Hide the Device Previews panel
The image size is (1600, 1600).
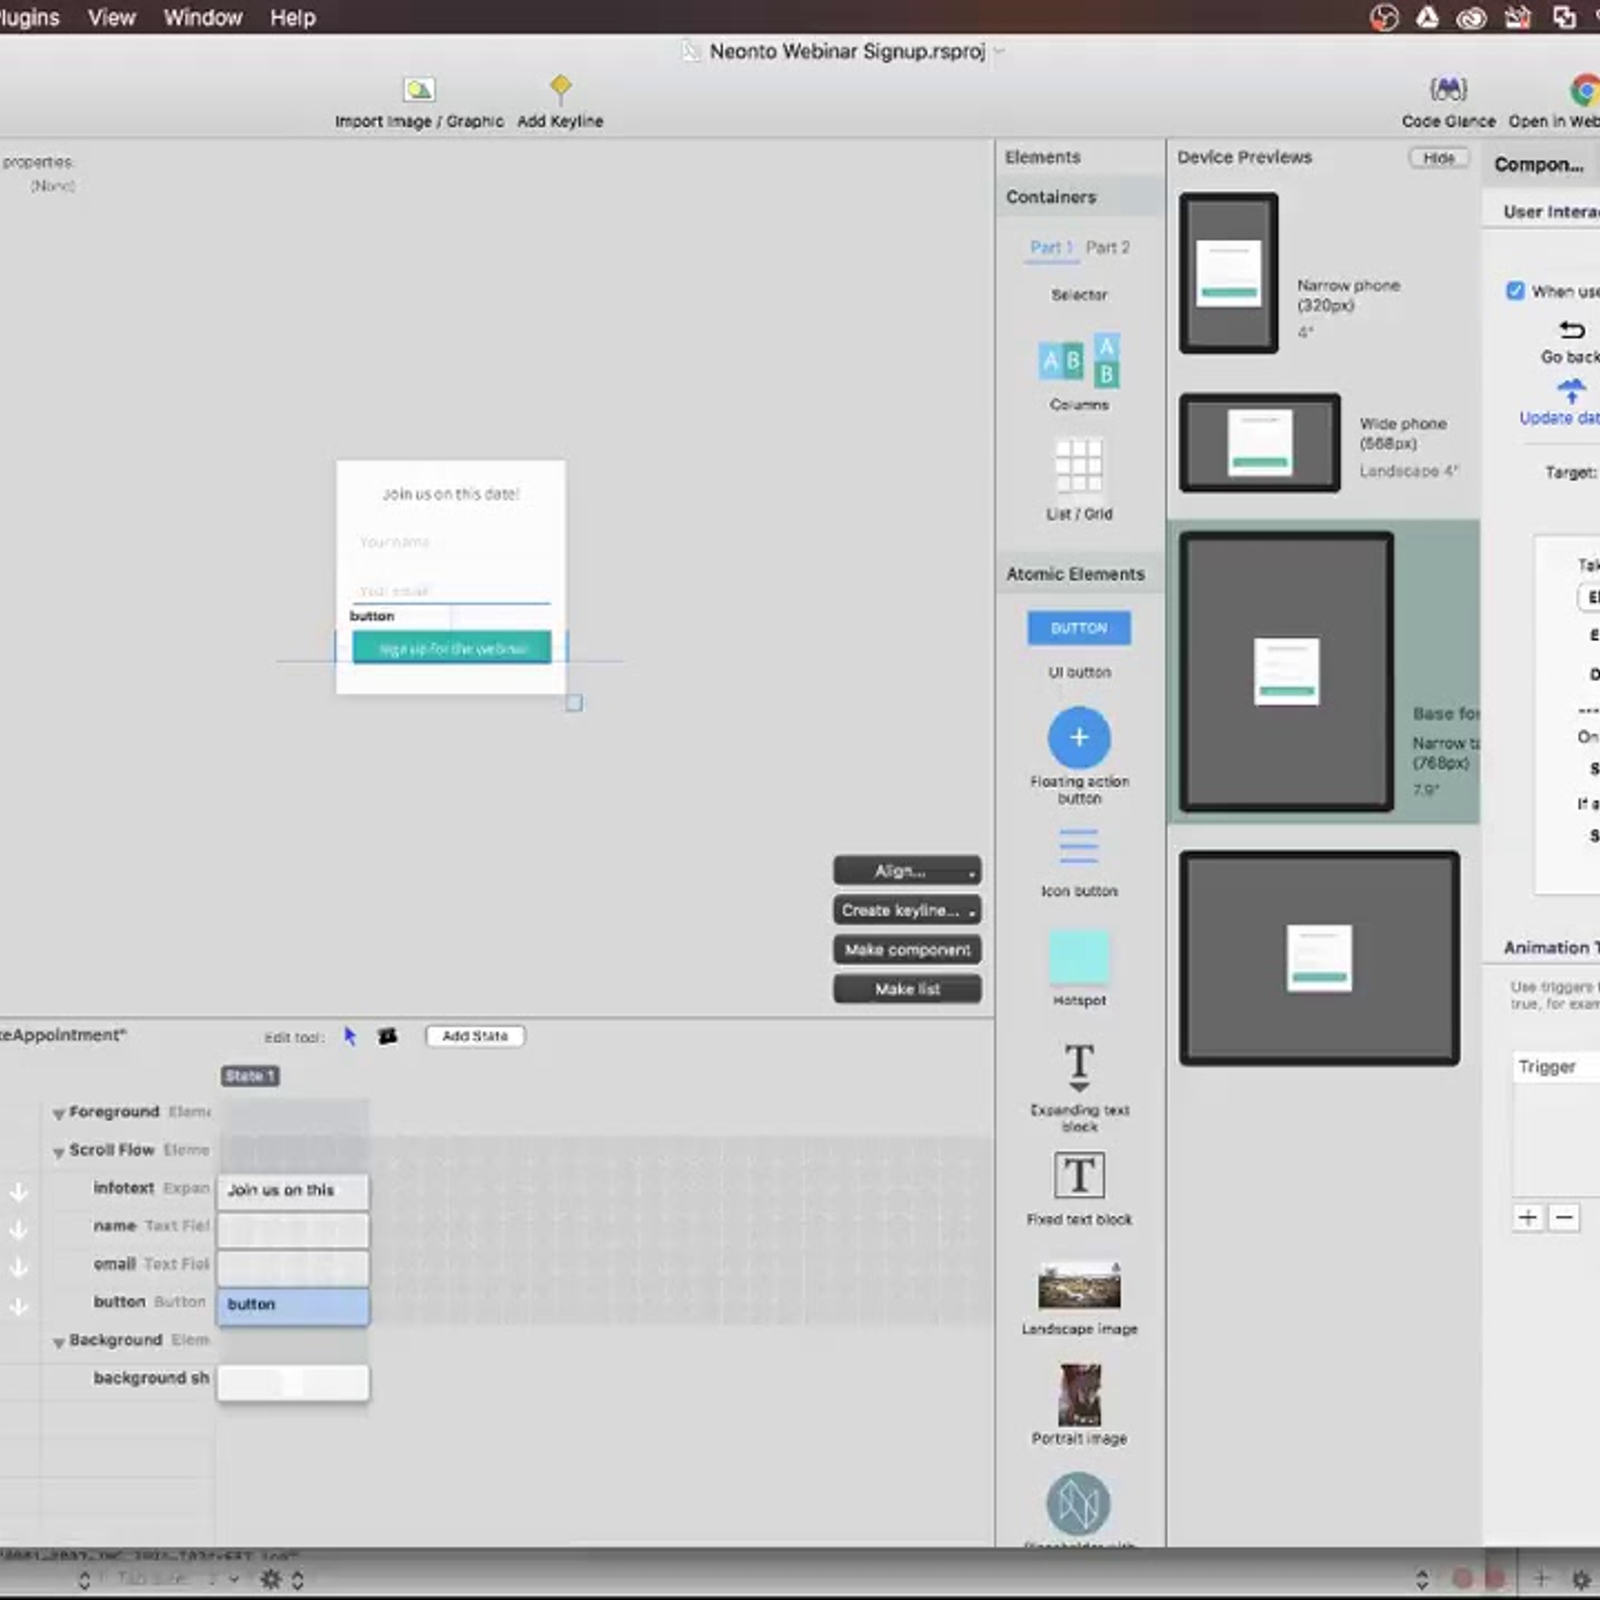click(x=1439, y=158)
